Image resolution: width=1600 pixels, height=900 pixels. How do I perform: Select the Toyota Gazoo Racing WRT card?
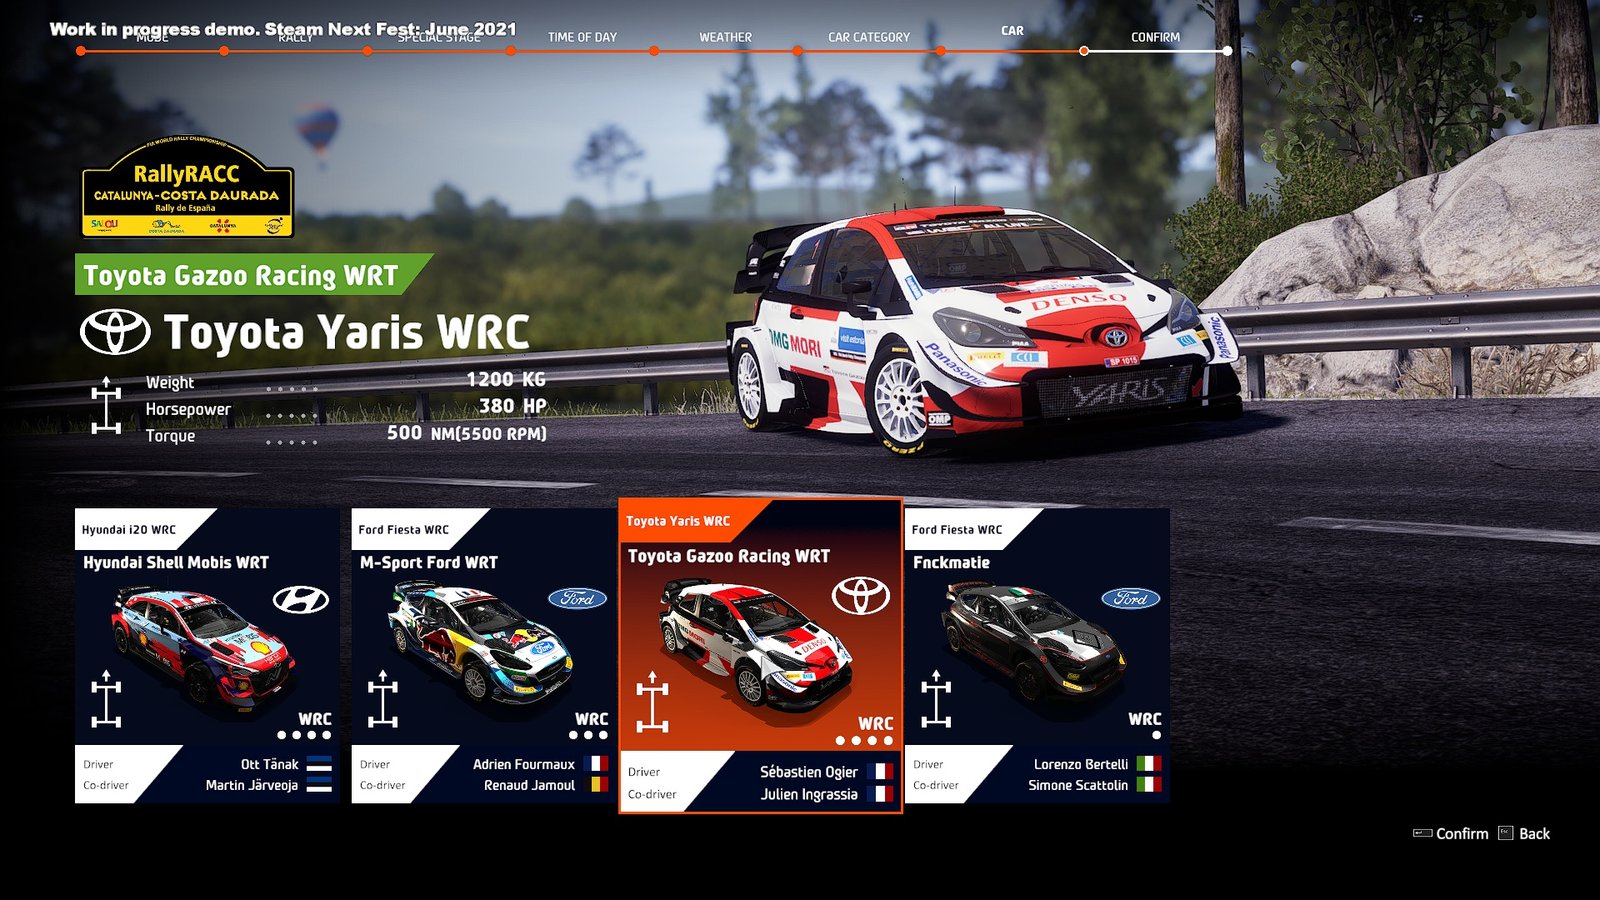[760, 655]
